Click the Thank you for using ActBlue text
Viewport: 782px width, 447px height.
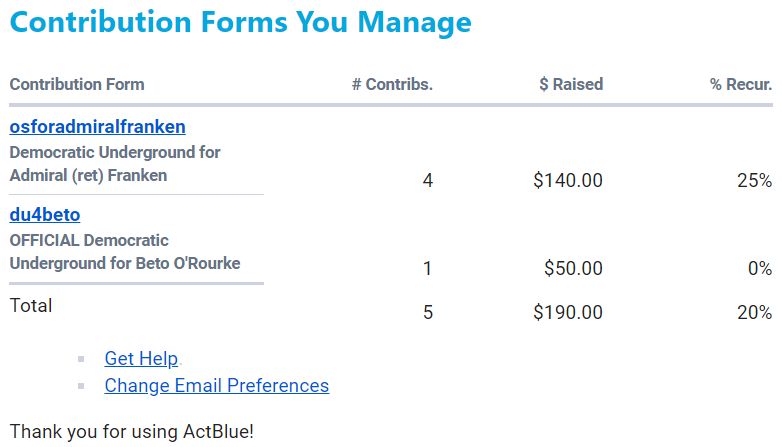pos(131,432)
